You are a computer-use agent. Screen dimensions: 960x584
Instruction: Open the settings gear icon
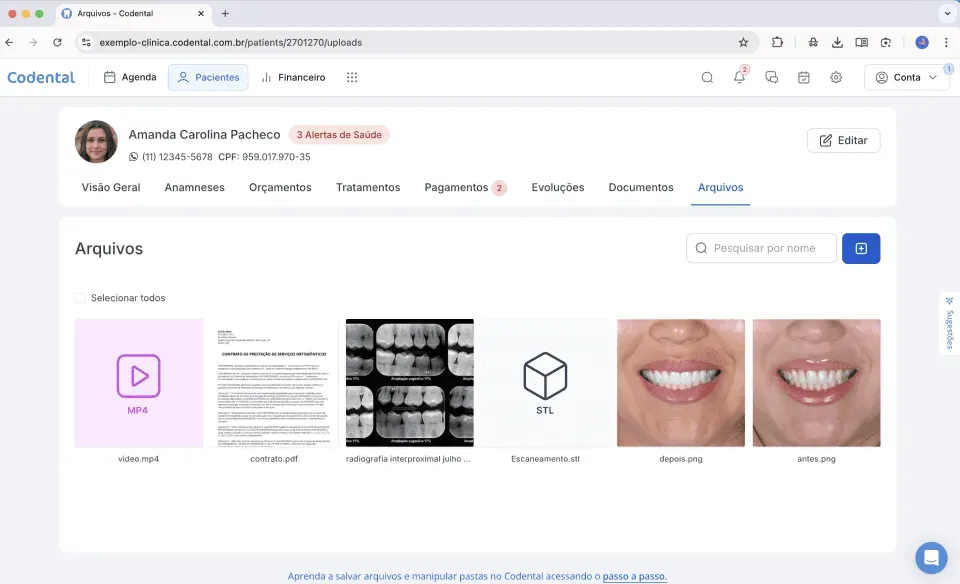click(836, 77)
